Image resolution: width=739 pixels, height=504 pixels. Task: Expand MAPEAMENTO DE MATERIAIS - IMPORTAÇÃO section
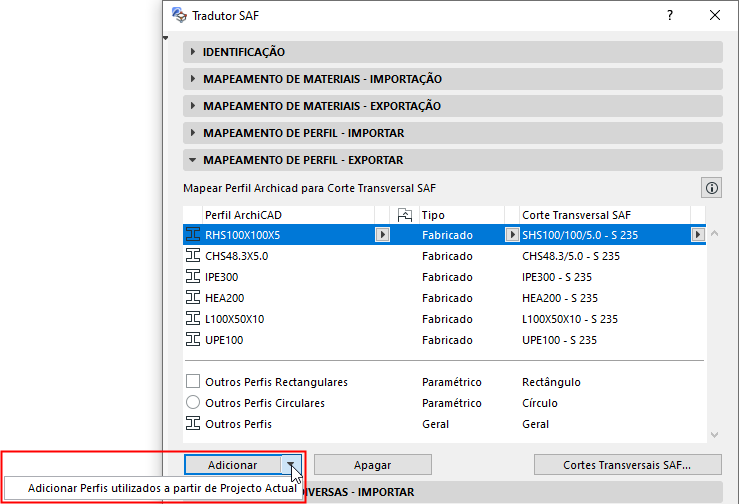193,79
